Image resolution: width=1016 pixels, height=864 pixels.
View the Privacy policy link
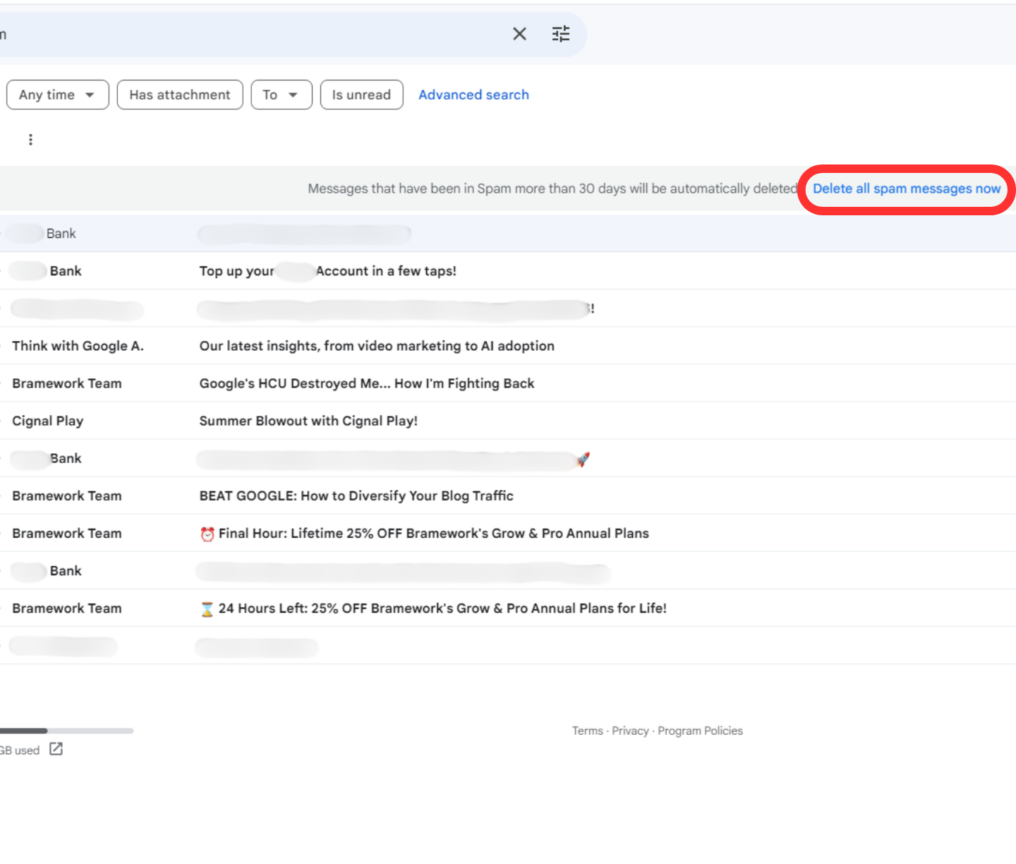pyautogui.click(x=631, y=731)
